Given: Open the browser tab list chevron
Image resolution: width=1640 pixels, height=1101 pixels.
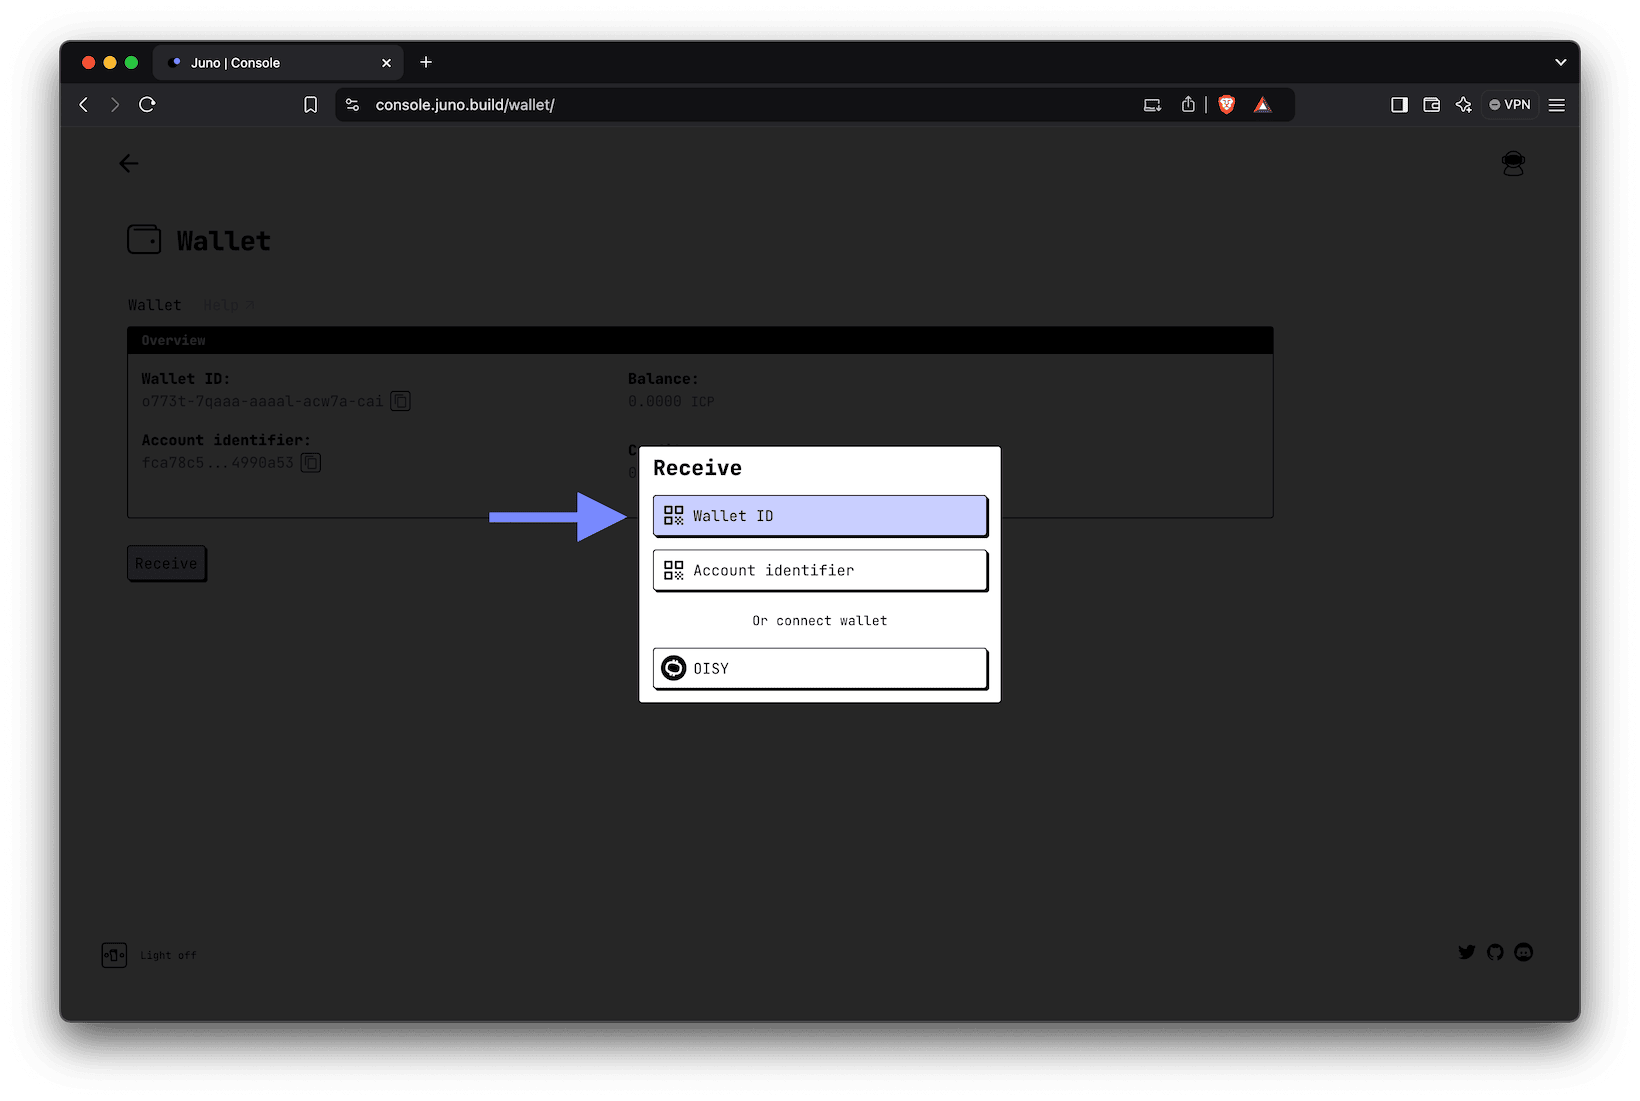Looking at the screenshot, I should [x=1560, y=62].
